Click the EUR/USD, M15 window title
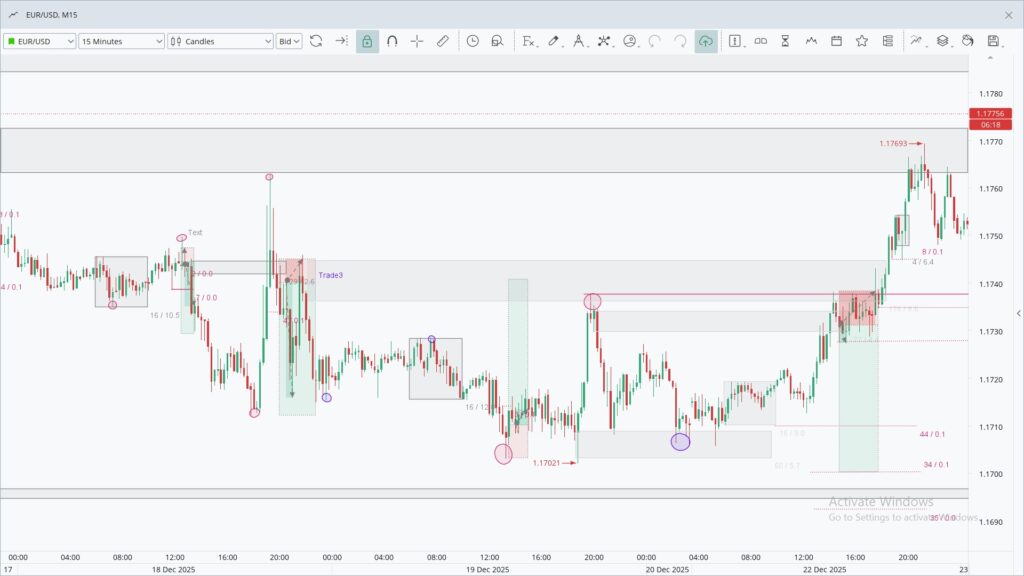 click(56, 14)
